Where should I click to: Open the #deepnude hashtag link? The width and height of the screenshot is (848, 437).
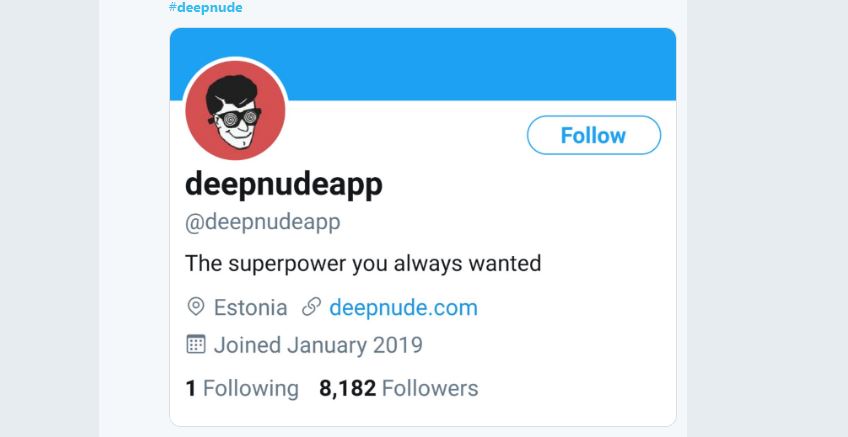tap(206, 8)
